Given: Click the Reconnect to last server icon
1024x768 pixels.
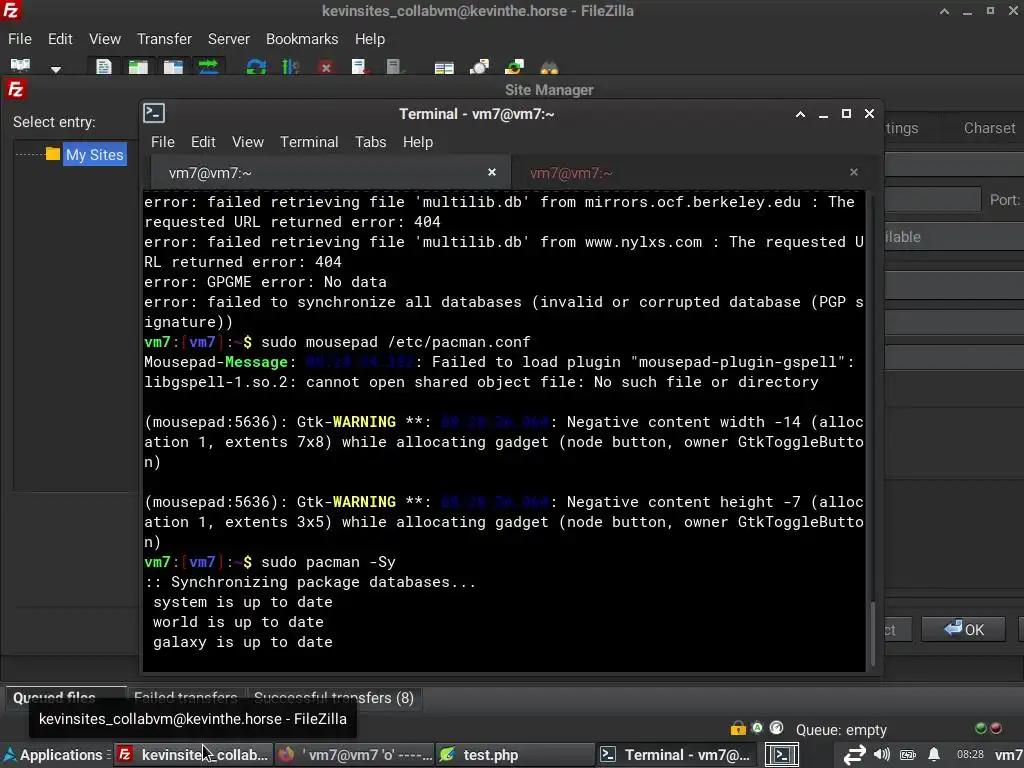Looking at the screenshot, I should (x=394, y=66).
